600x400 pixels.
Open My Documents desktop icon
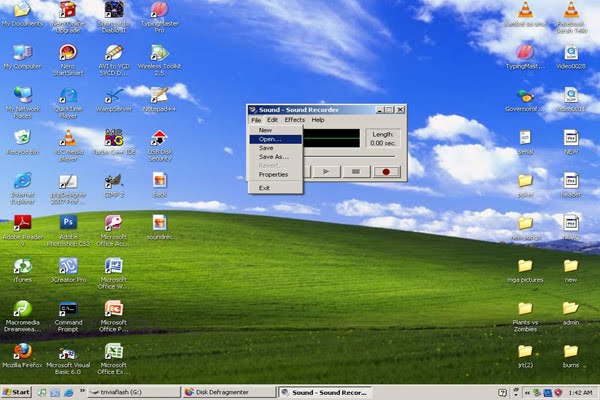(x=23, y=14)
